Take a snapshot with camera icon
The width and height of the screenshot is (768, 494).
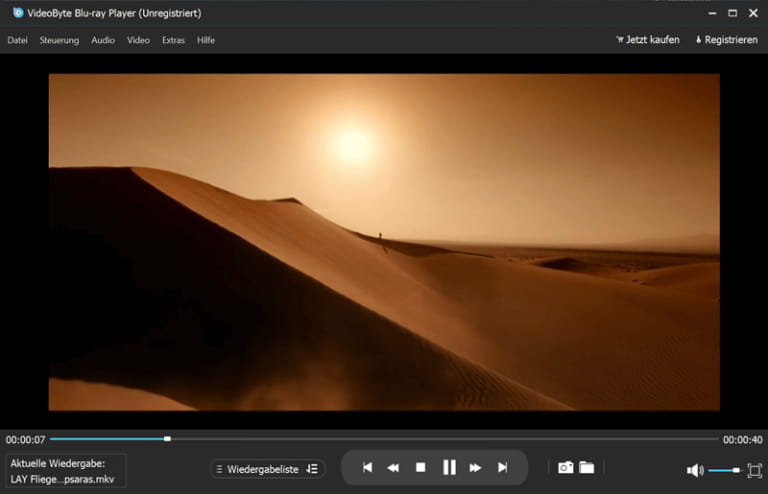[x=565, y=467]
